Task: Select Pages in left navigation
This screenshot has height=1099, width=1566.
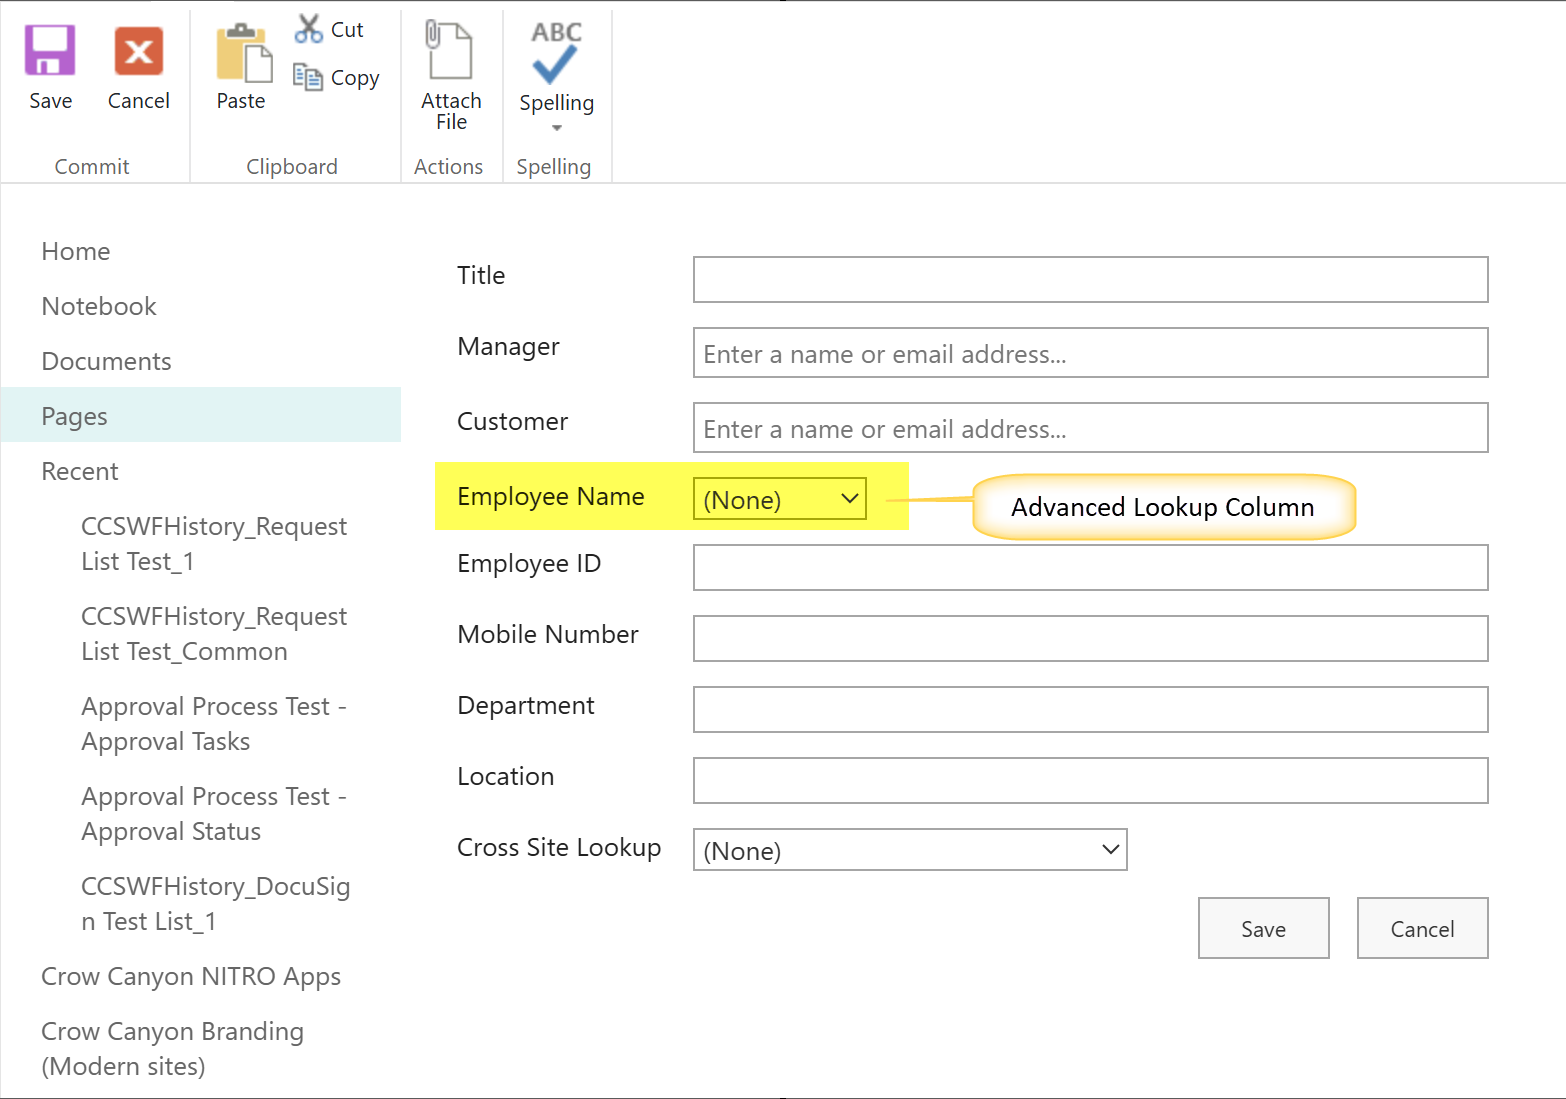Action: click(201, 415)
